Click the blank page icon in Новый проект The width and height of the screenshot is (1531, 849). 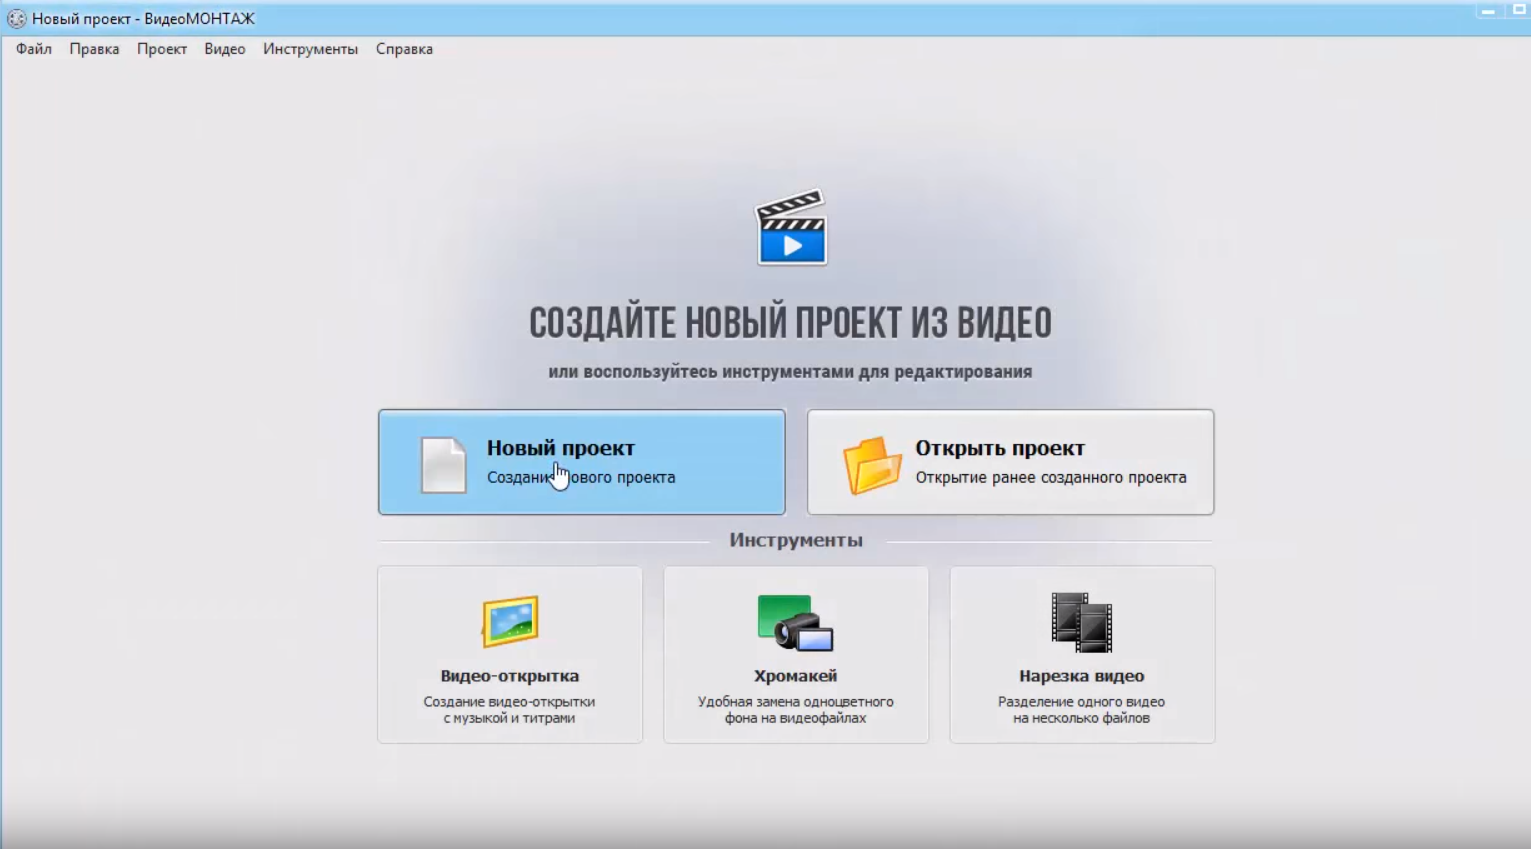coord(443,465)
